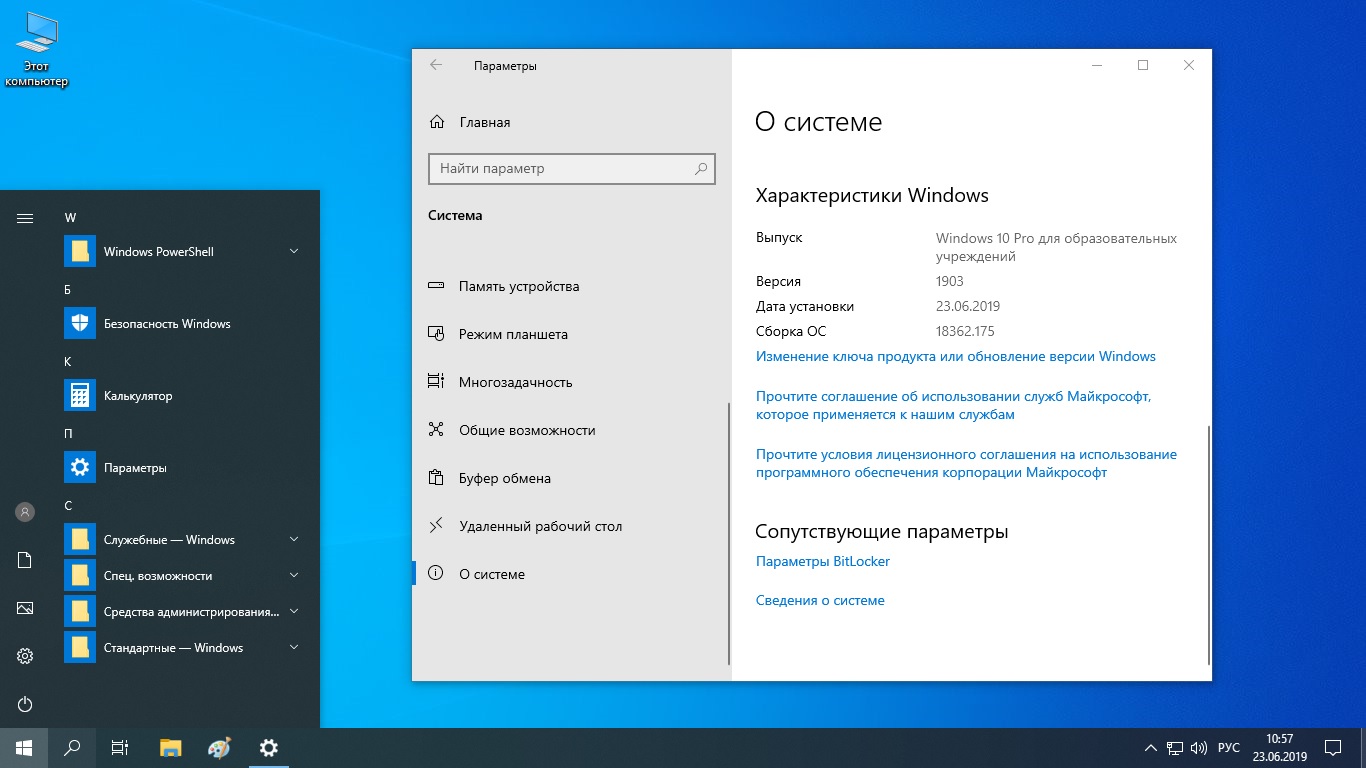Click the Многозадачность icon

pyautogui.click(x=436, y=382)
